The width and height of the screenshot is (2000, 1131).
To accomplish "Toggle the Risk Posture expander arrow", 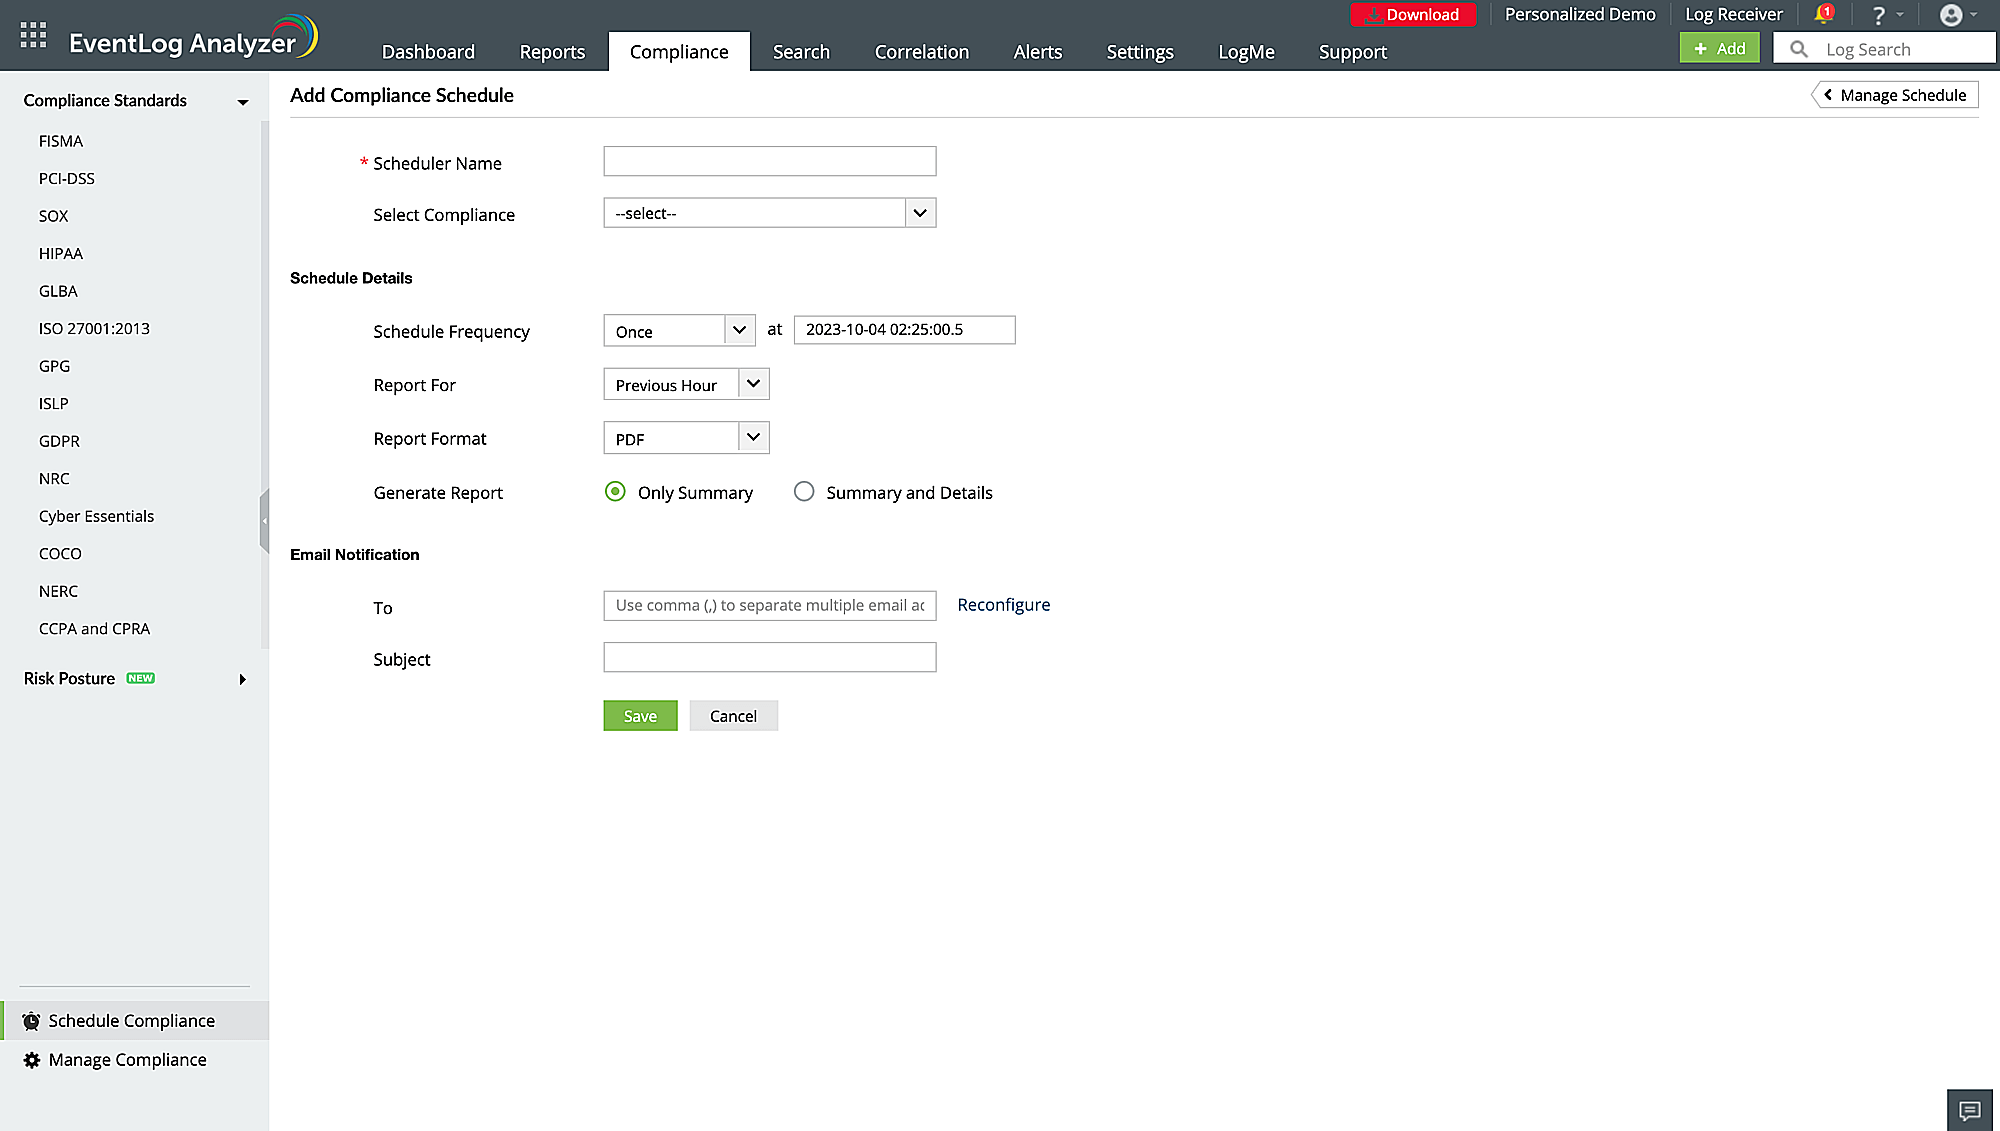I will pos(243,679).
